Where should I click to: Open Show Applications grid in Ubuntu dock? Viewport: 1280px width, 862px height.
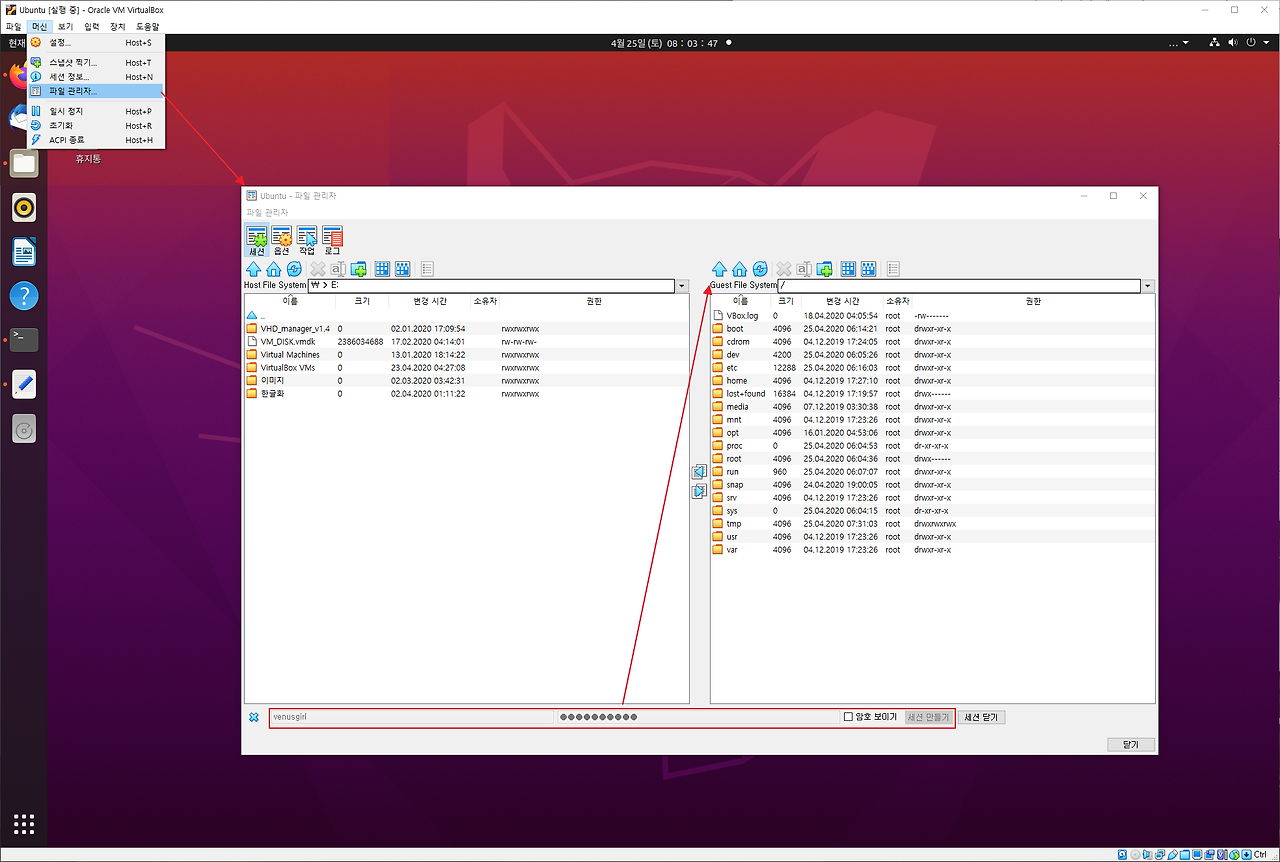coord(24,824)
